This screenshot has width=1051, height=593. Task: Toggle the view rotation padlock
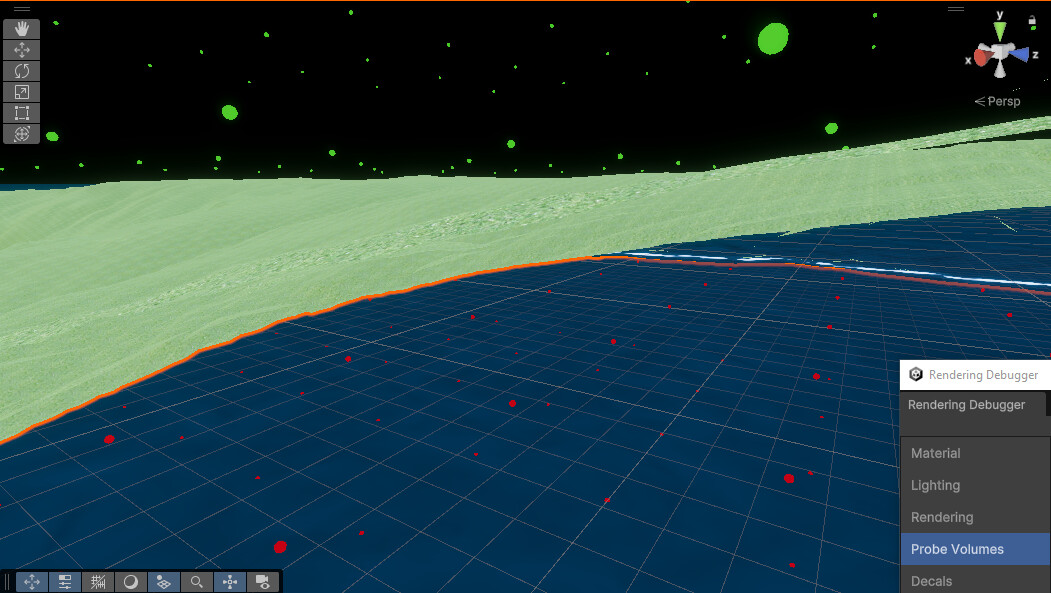coord(1031,20)
